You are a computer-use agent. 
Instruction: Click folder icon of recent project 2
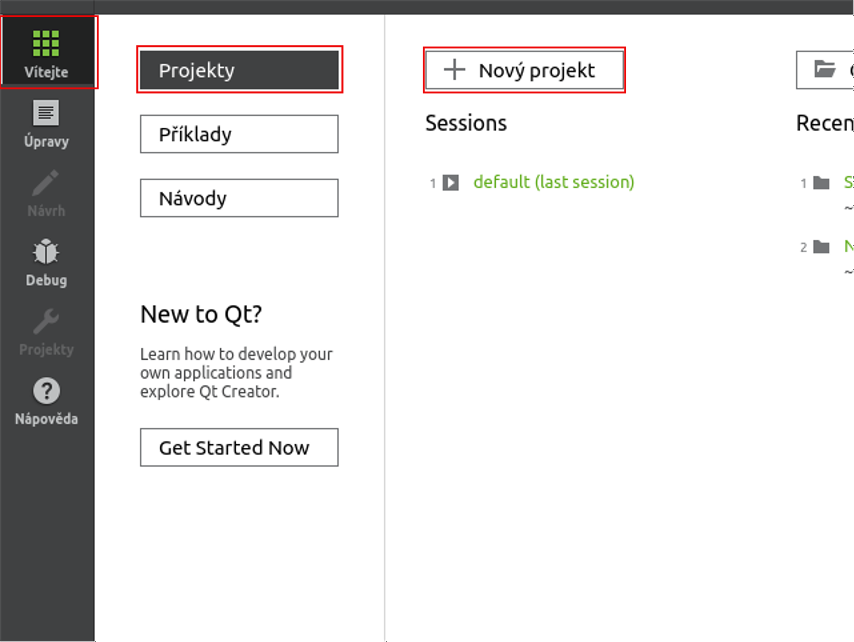click(822, 247)
